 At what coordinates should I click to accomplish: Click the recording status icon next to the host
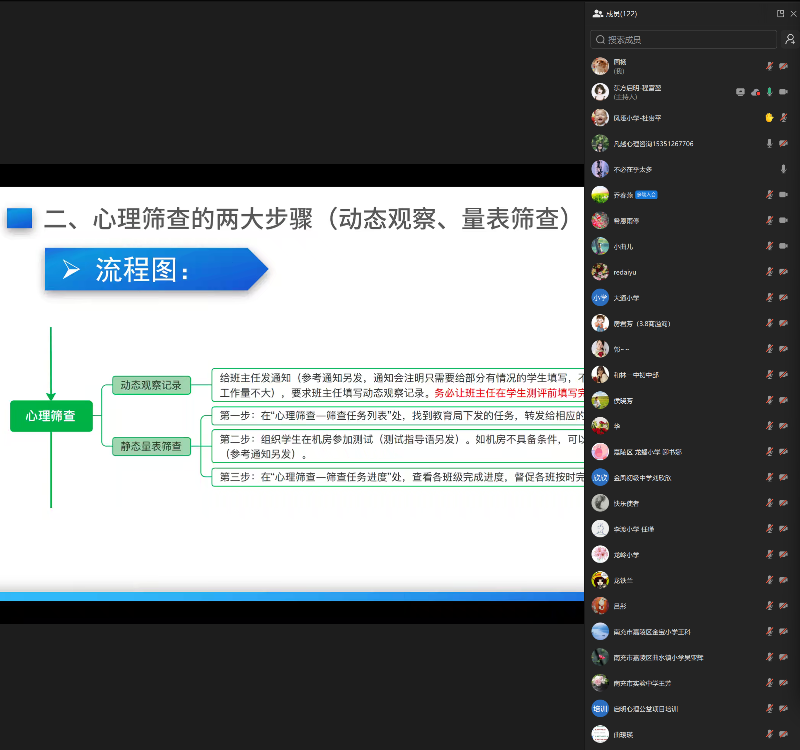[755, 92]
